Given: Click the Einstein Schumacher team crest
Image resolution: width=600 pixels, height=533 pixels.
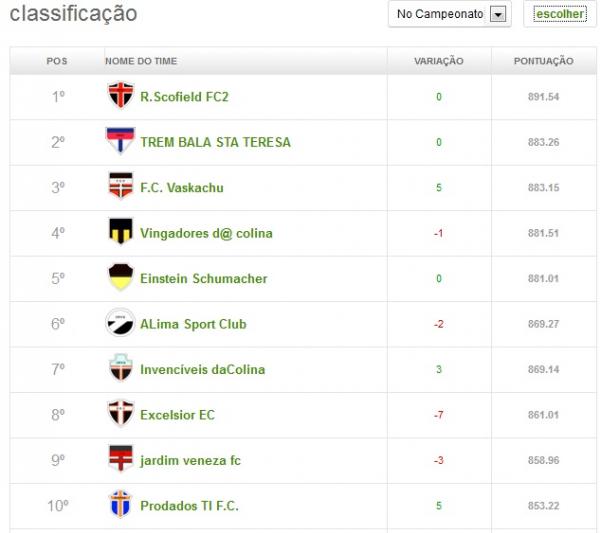Looking at the screenshot, I should coord(120,278).
